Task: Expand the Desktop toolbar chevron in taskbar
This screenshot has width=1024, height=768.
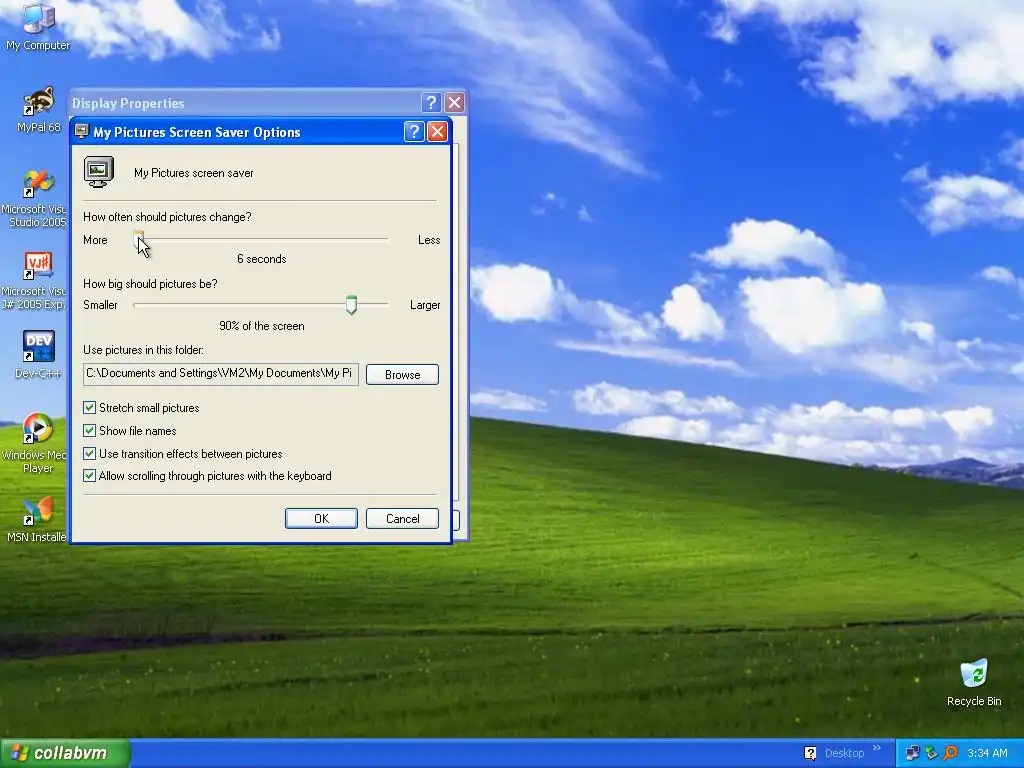Action: [x=876, y=748]
